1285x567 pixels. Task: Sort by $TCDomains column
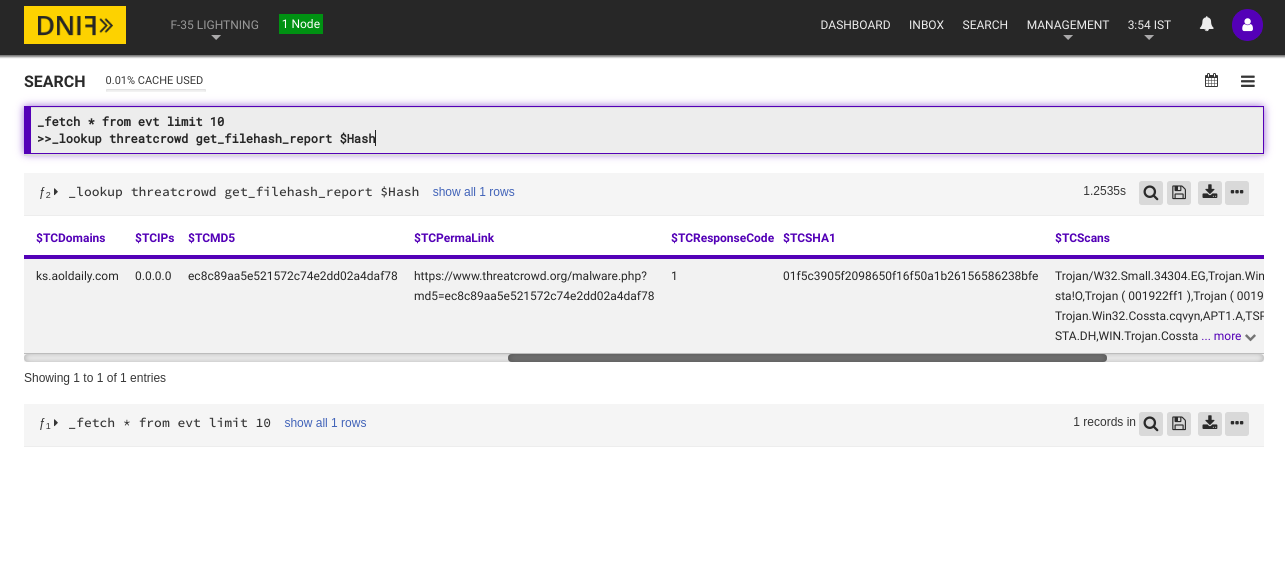click(x=70, y=238)
